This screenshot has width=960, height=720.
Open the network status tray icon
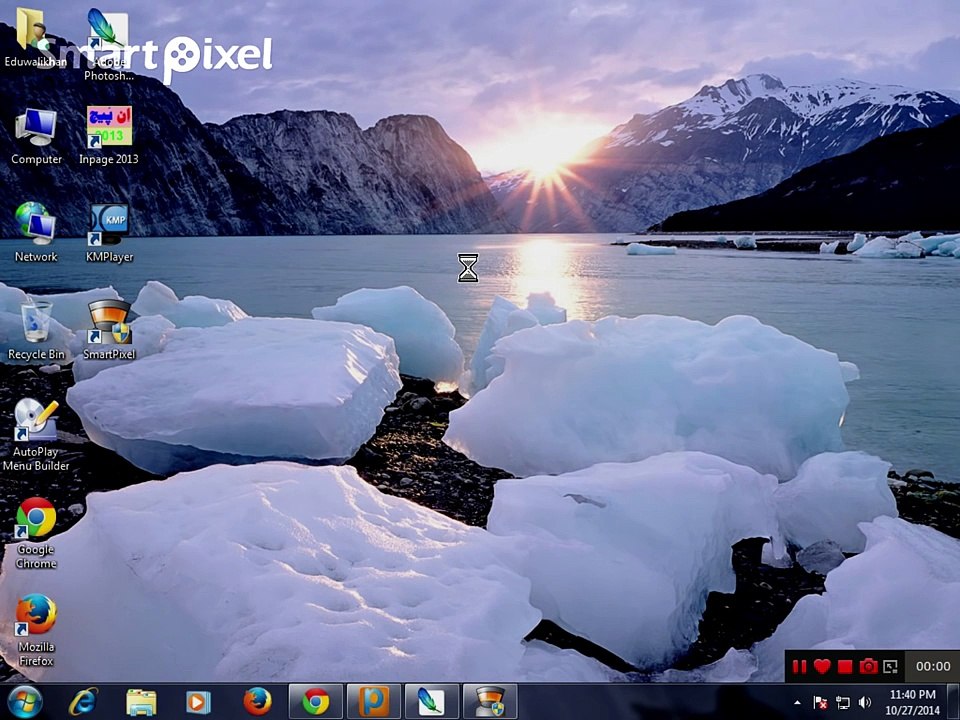(842, 703)
